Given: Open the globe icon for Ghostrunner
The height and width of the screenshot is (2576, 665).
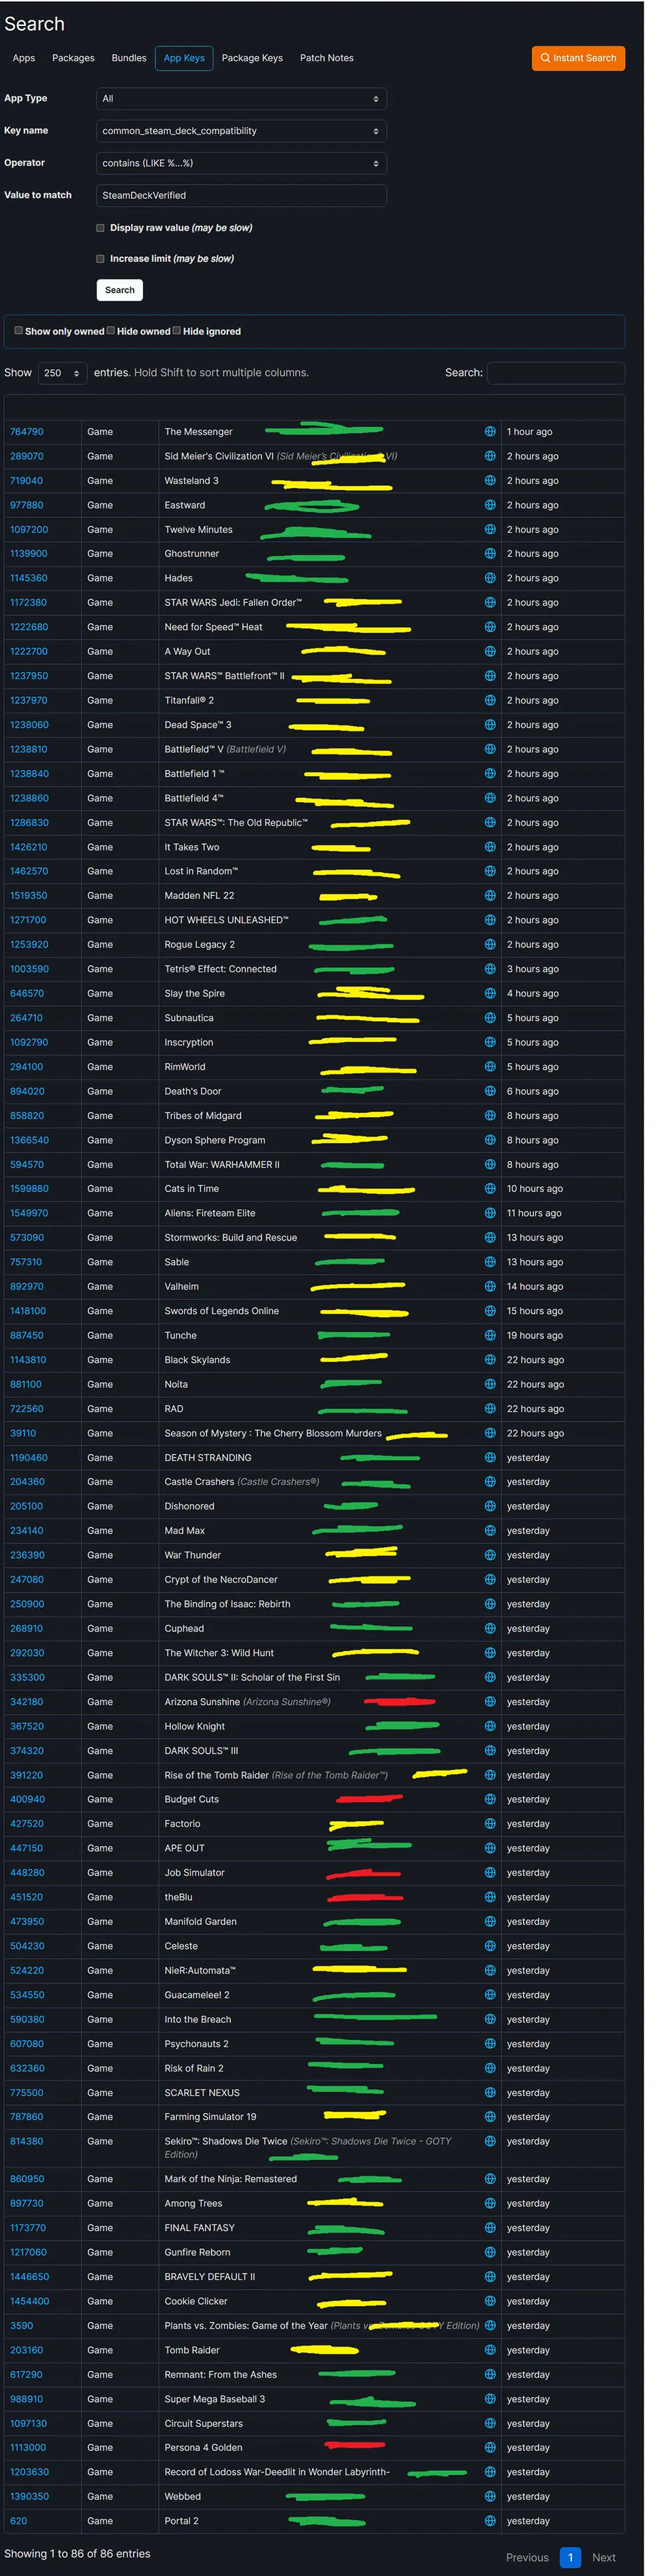Looking at the screenshot, I should pos(490,553).
